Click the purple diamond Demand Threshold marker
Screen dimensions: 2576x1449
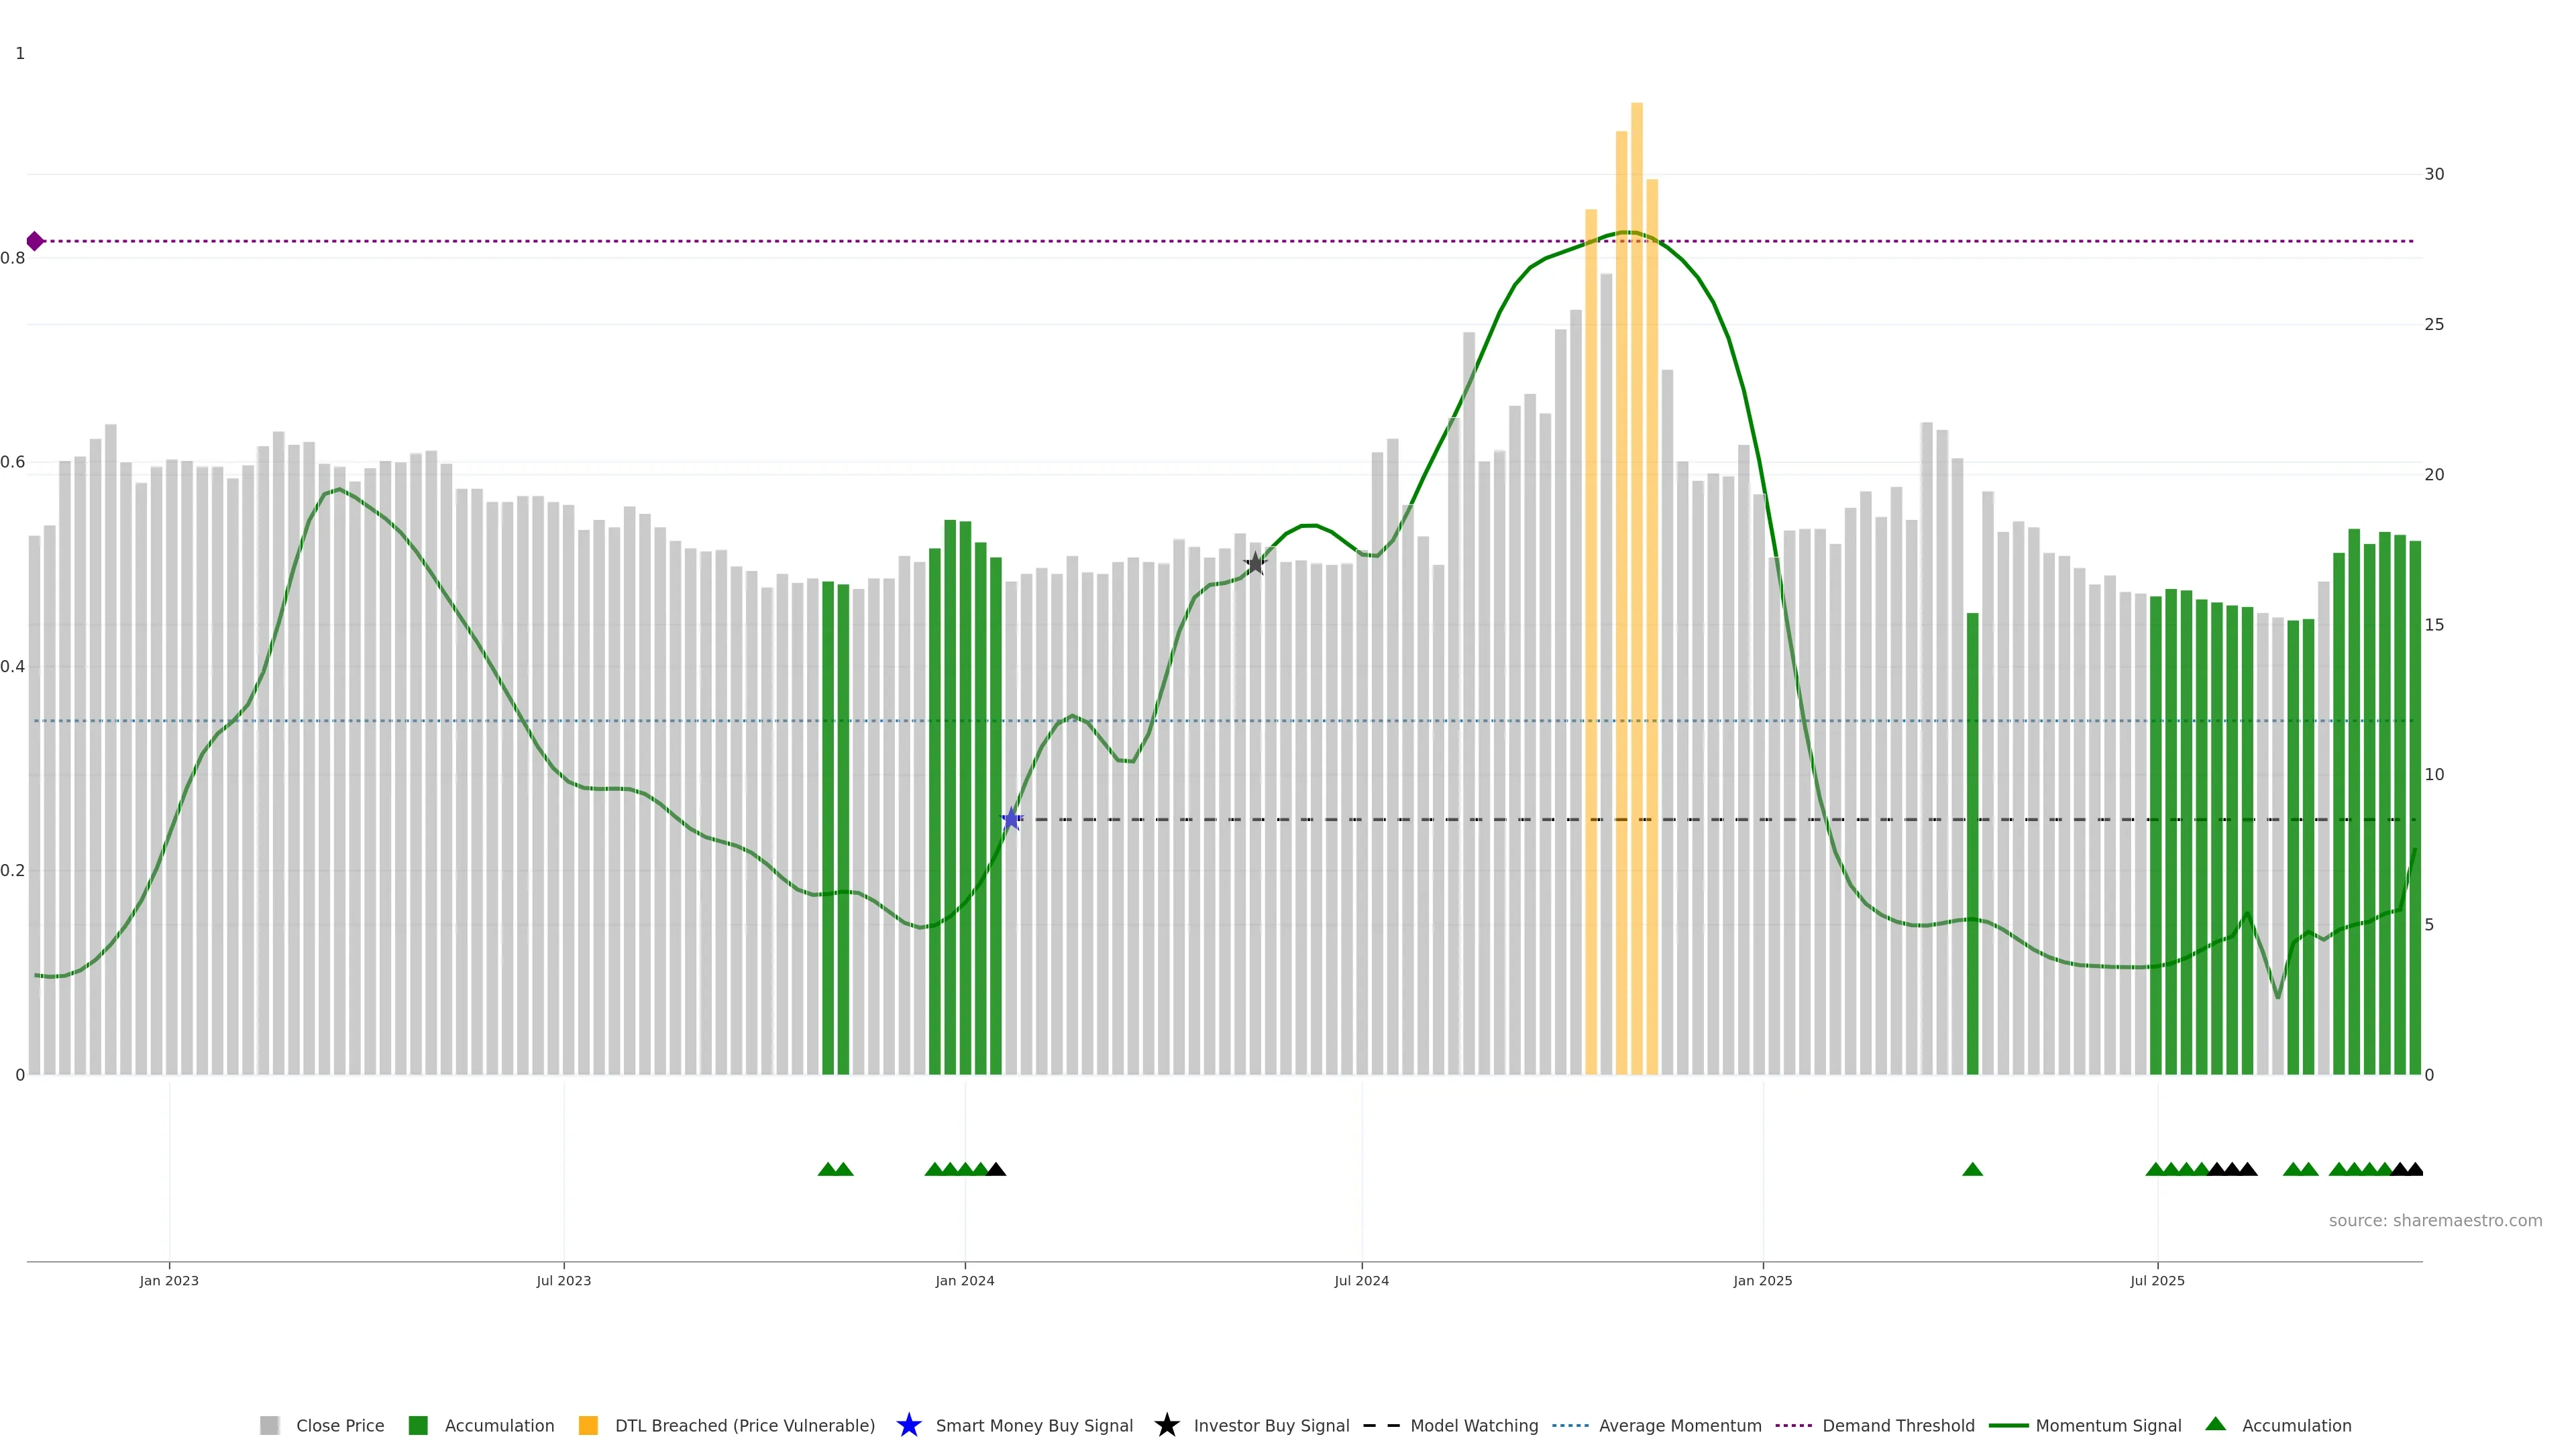pyautogui.click(x=35, y=241)
